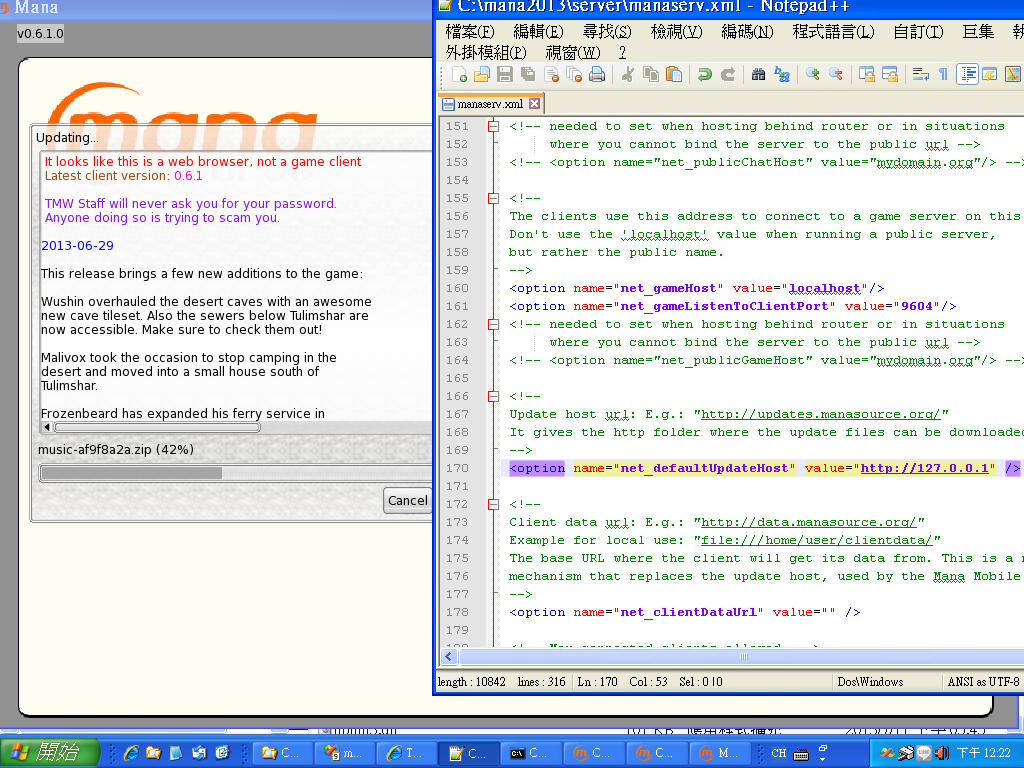This screenshot has width=1024, height=768.
Task: Click the user-defined language dialog icon
Action: (x=989, y=74)
